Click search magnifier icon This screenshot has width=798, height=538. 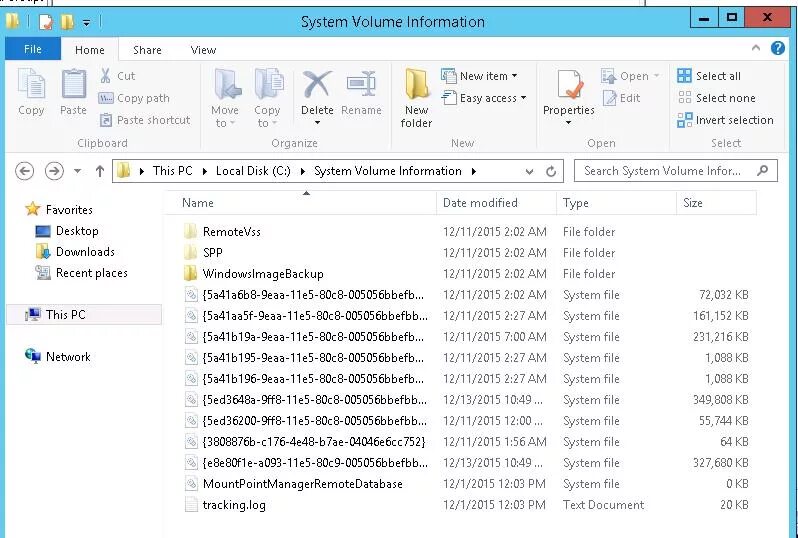762,171
